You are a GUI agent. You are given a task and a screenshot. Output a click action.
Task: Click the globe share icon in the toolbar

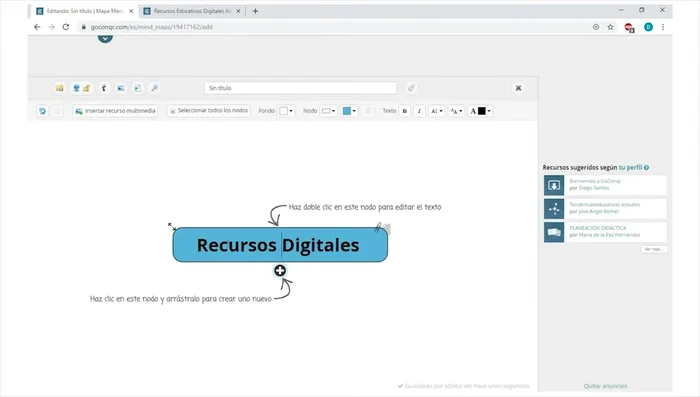tap(76, 88)
